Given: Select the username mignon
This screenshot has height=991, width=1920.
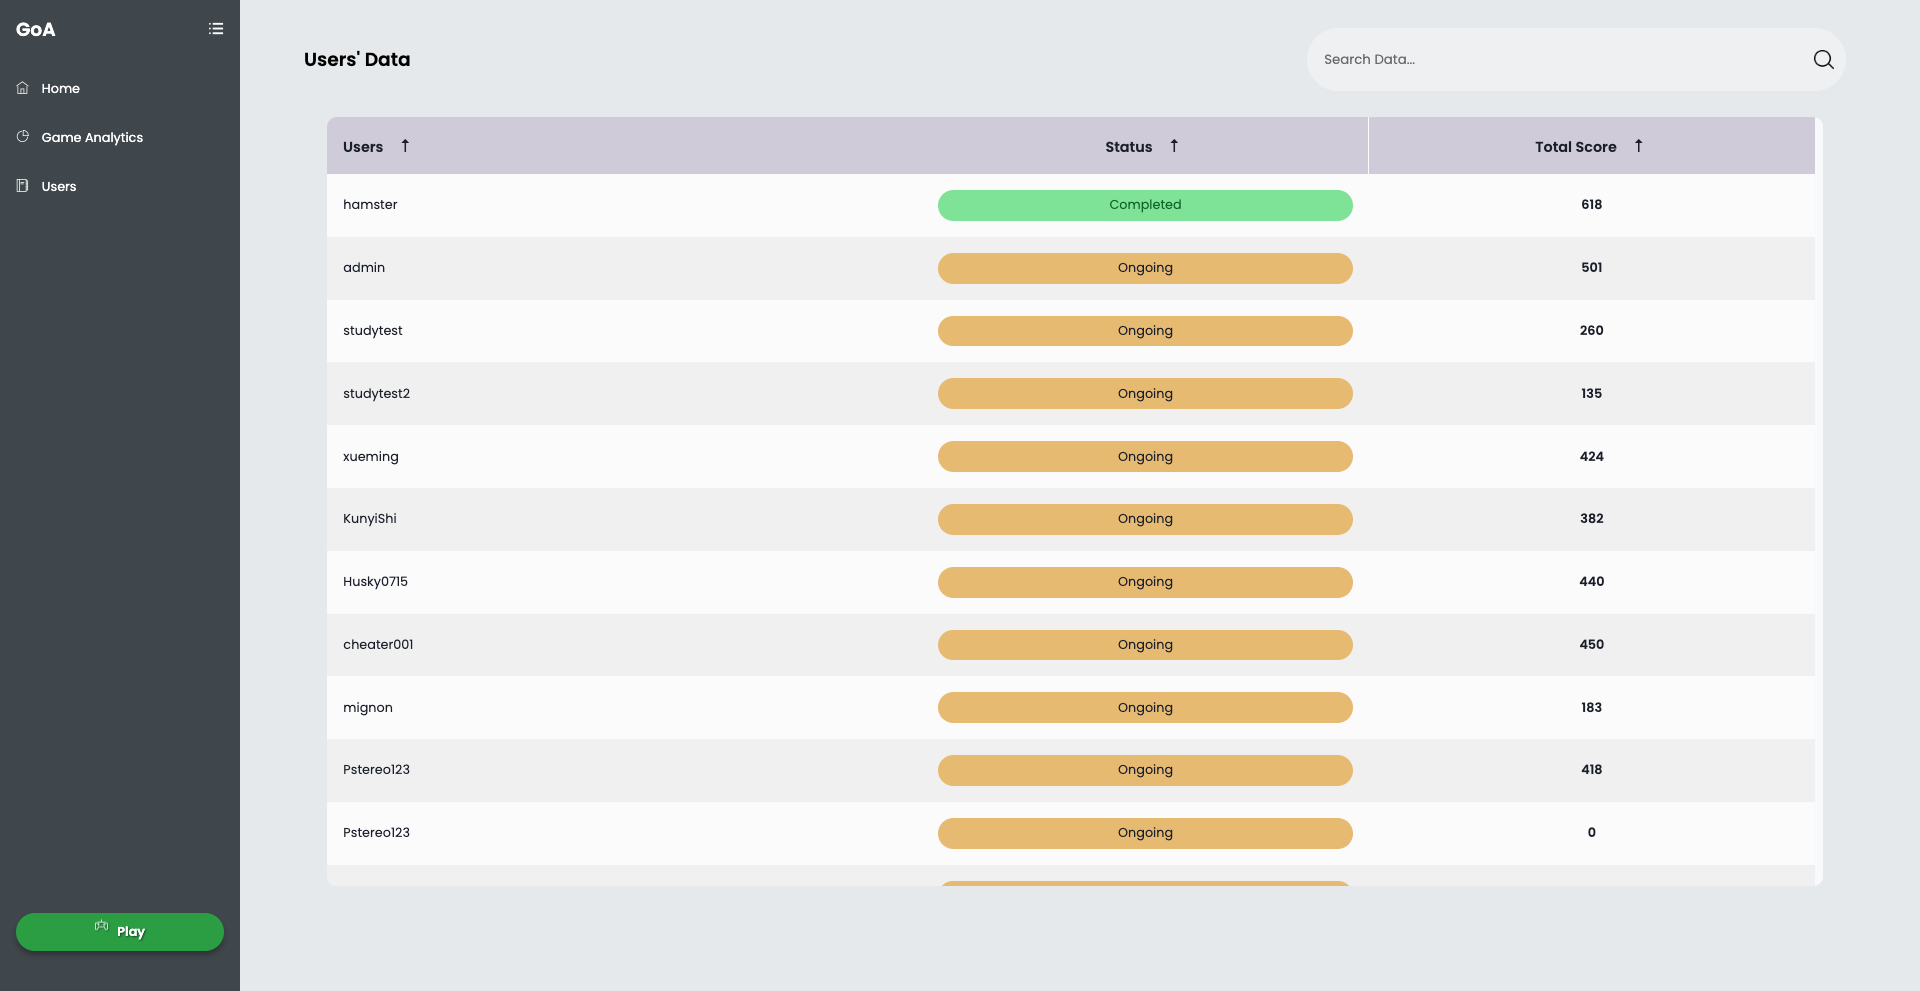Looking at the screenshot, I should point(368,708).
